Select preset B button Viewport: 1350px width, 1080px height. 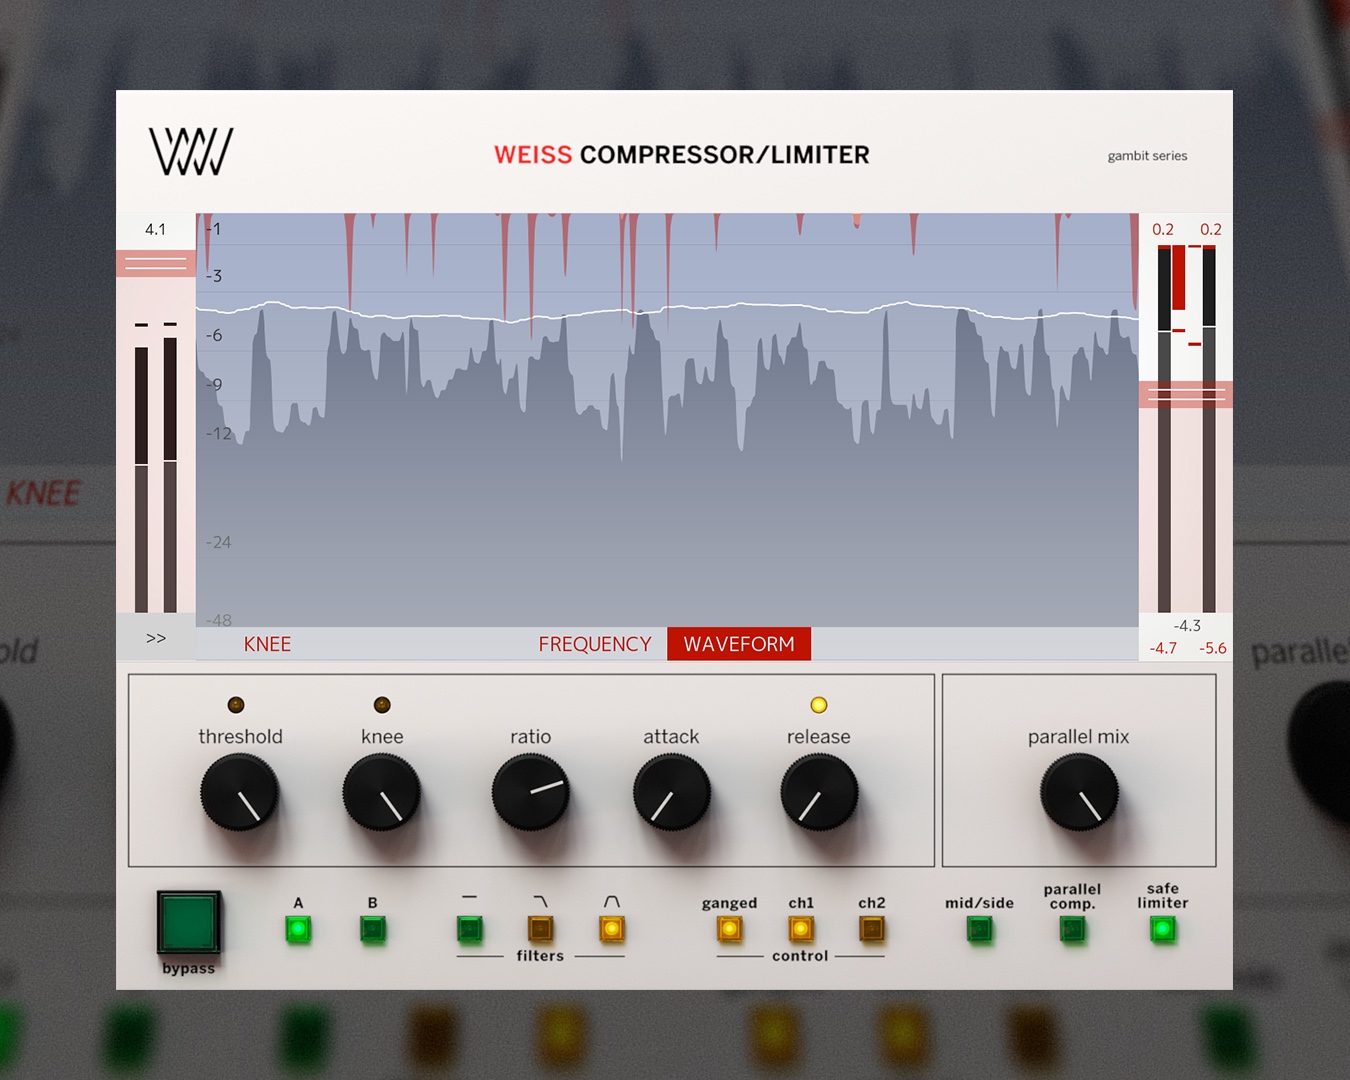pos(372,930)
